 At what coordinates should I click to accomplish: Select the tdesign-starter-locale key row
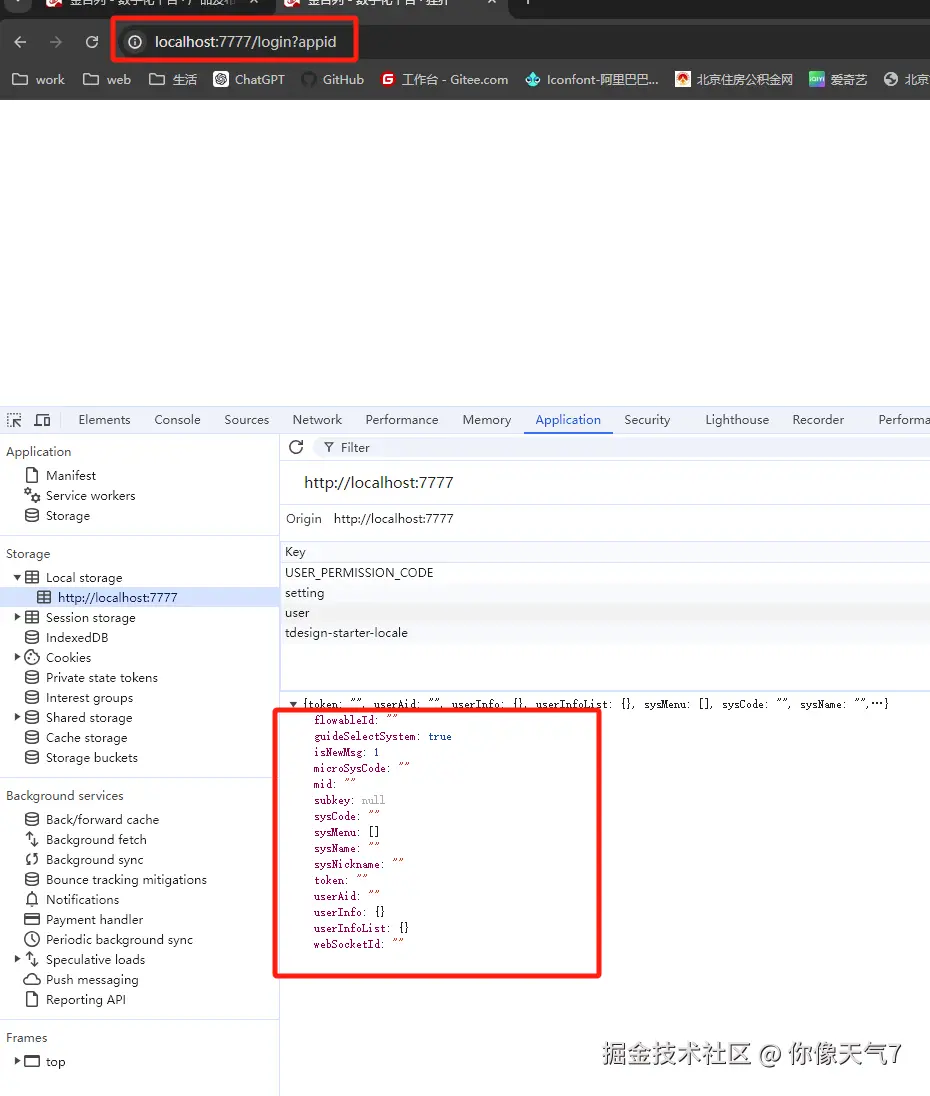[x=605, y=633]
